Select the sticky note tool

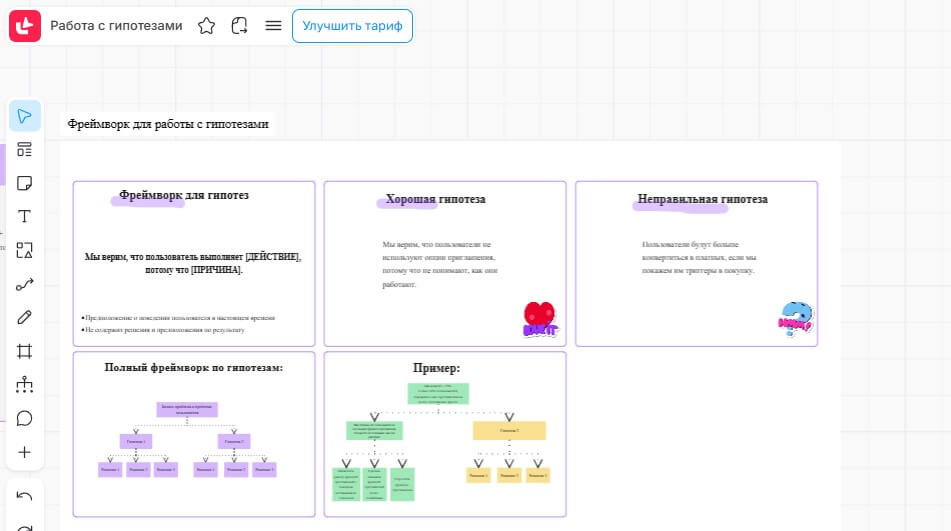(x=25, y=183)
